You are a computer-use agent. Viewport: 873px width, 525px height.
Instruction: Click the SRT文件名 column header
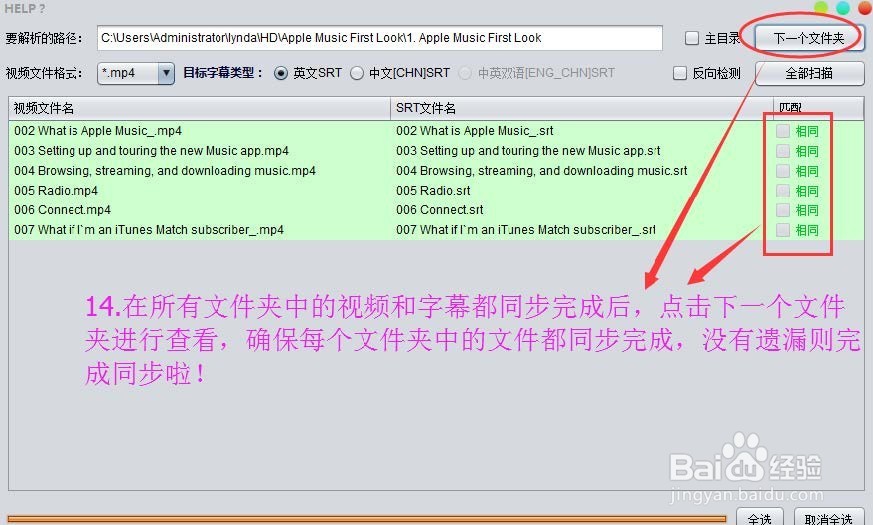(582, 108)
